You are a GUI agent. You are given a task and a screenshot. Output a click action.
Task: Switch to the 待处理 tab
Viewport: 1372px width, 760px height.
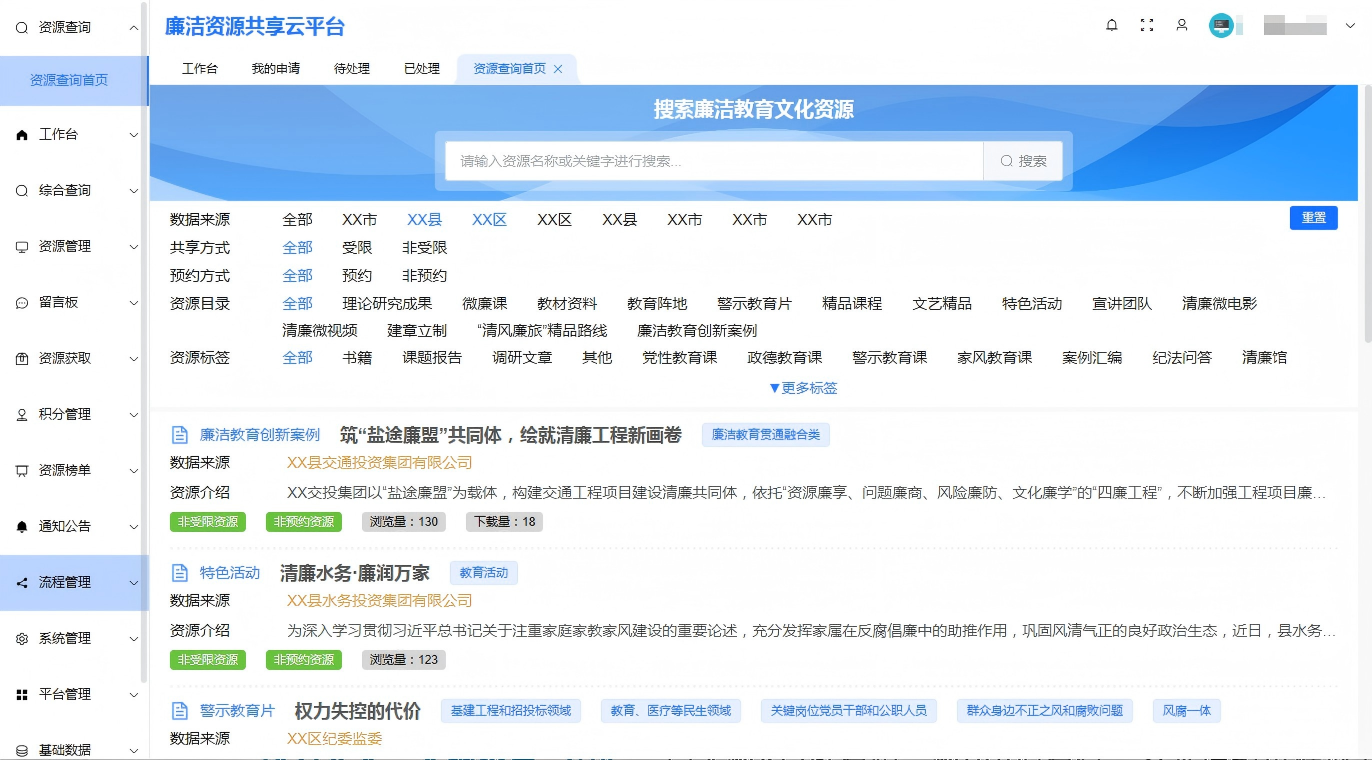pos(352,69)
